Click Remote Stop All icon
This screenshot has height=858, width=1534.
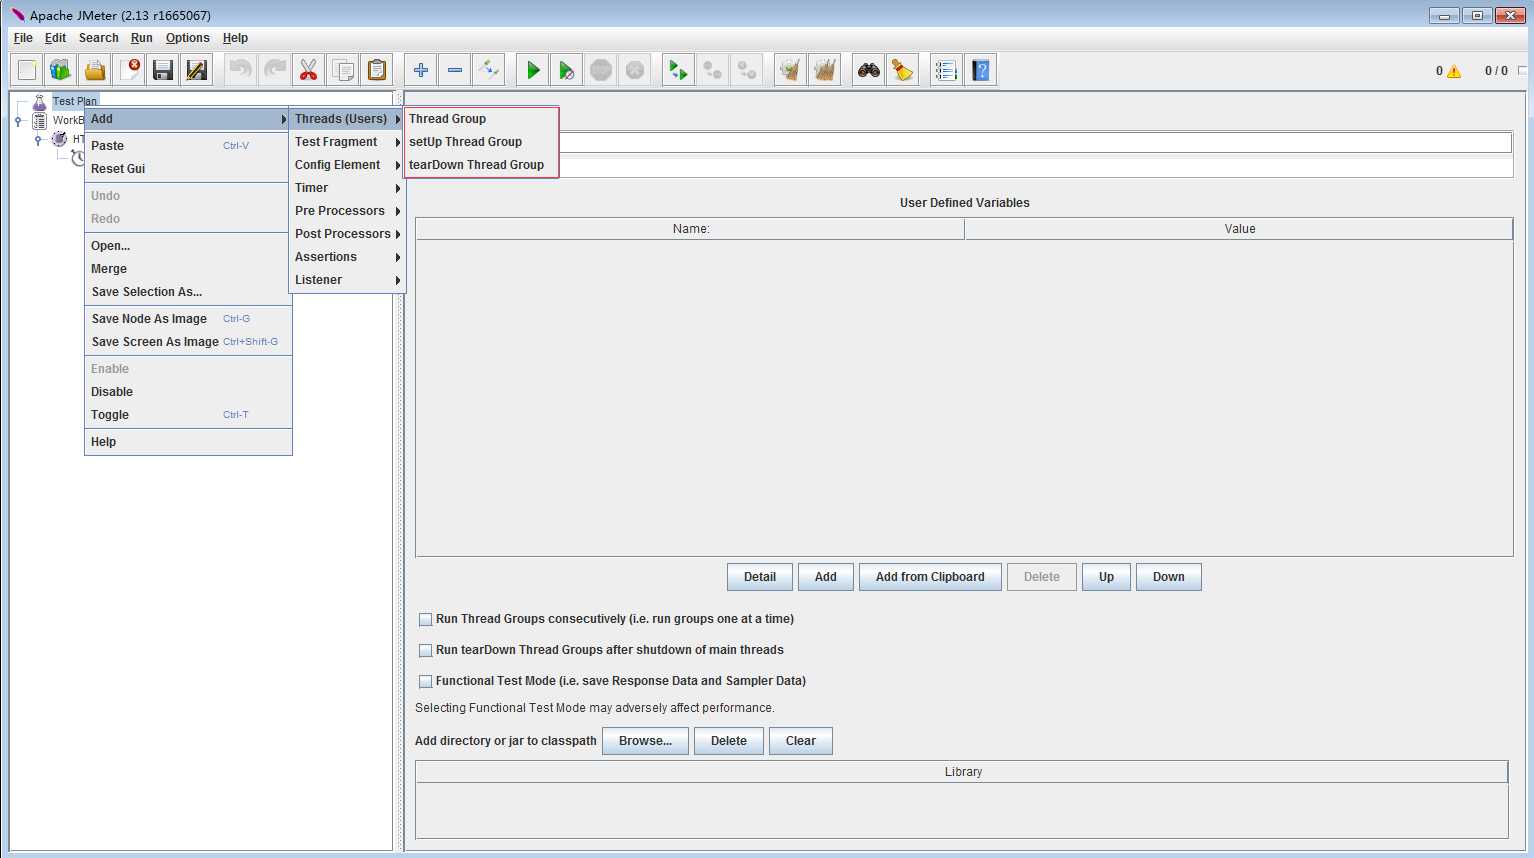(713, 70)
